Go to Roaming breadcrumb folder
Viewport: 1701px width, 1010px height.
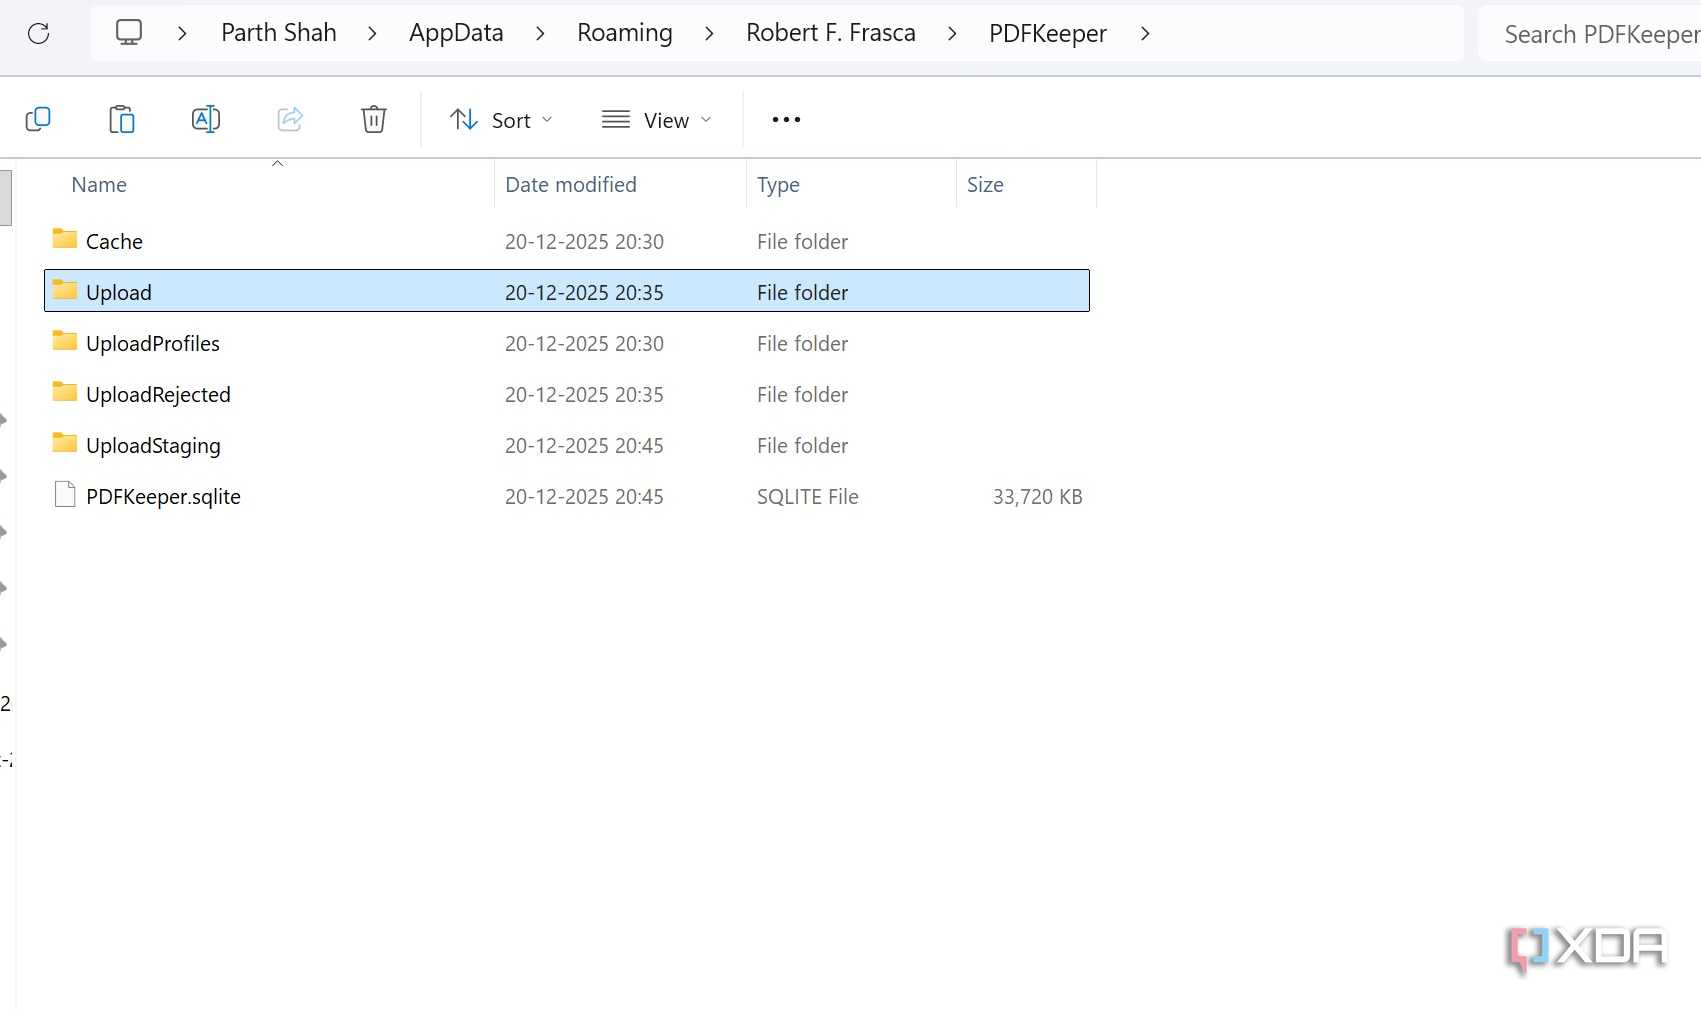(x=625, y=33)
